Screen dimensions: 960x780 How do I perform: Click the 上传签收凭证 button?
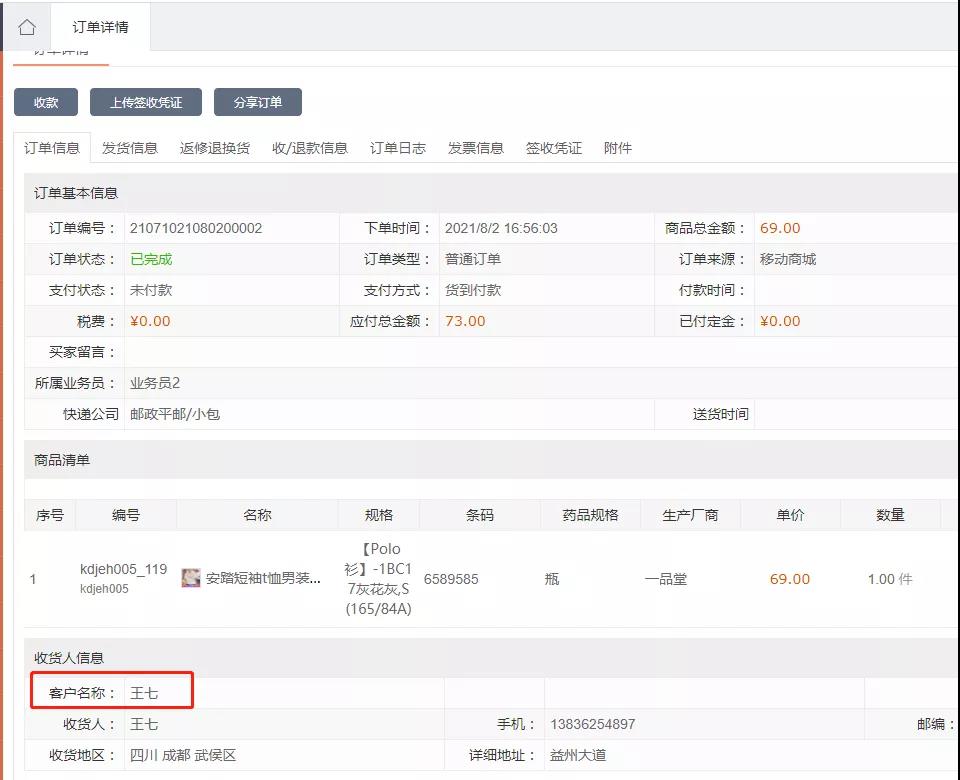(x=146, y=102)
